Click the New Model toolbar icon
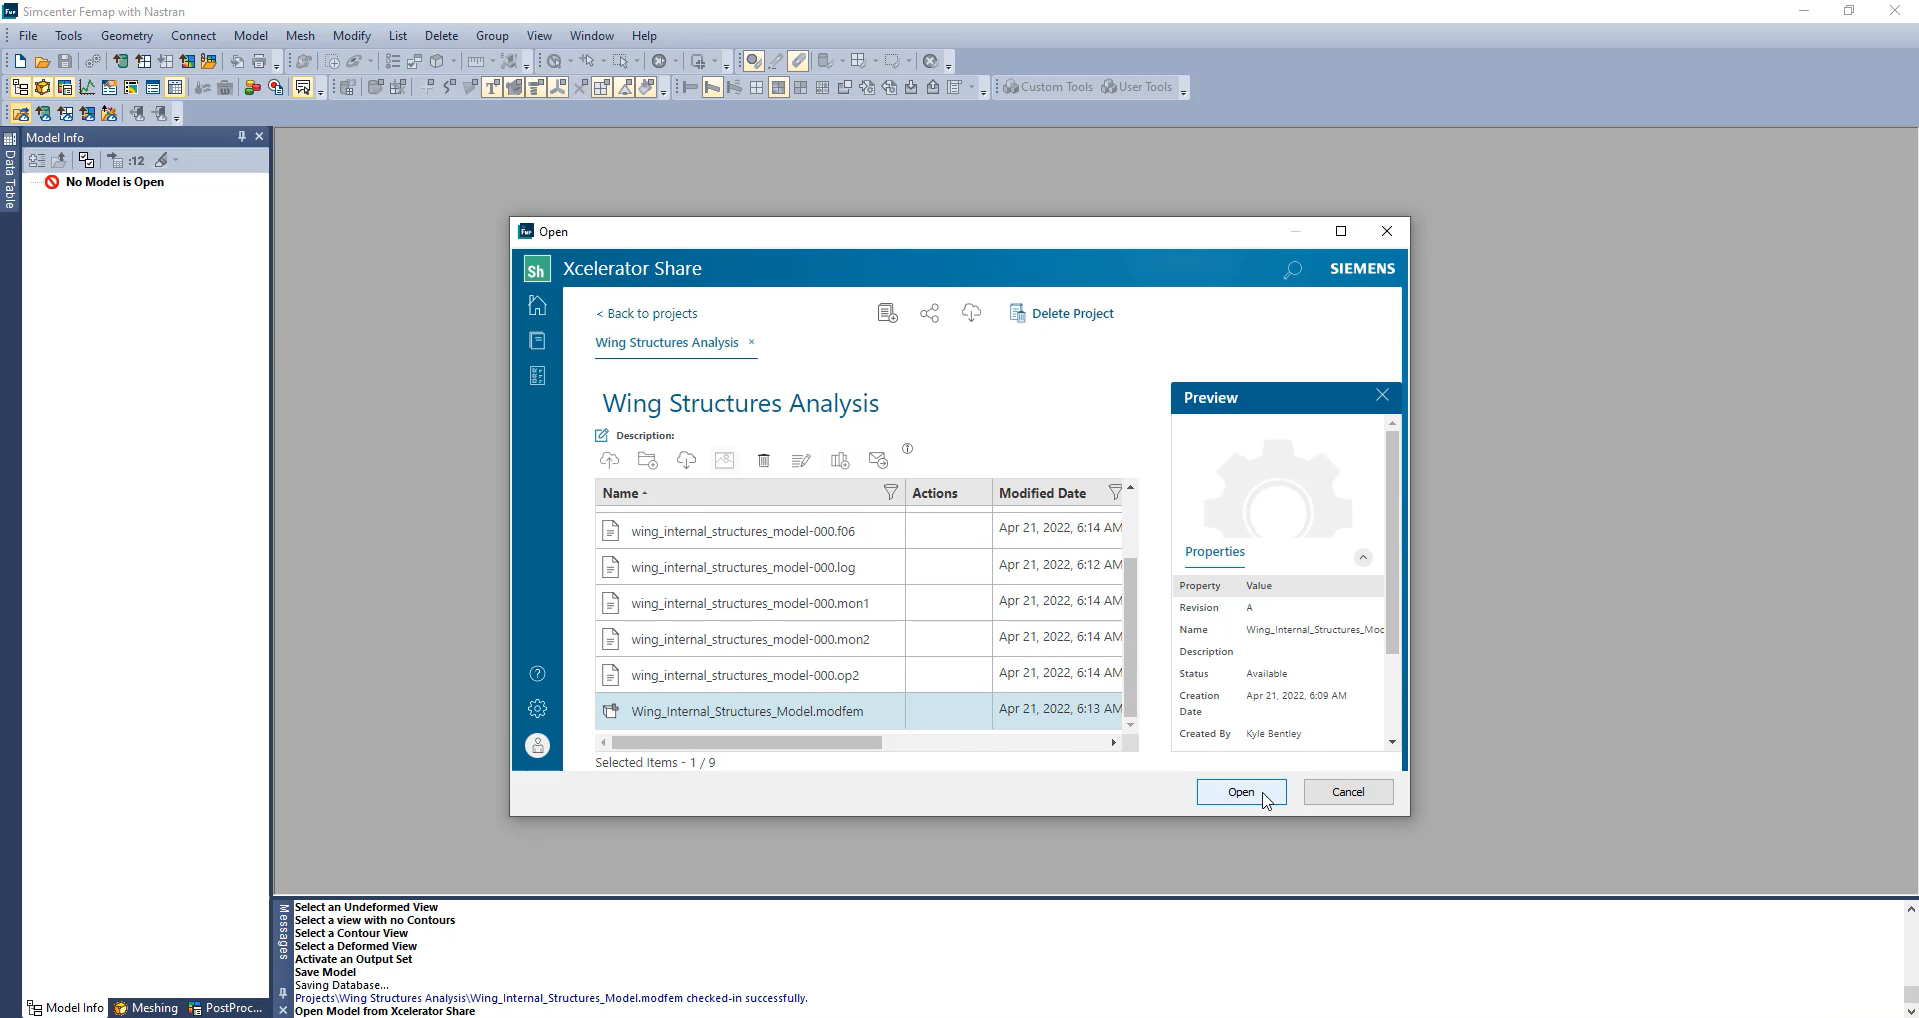 (17, 61)
